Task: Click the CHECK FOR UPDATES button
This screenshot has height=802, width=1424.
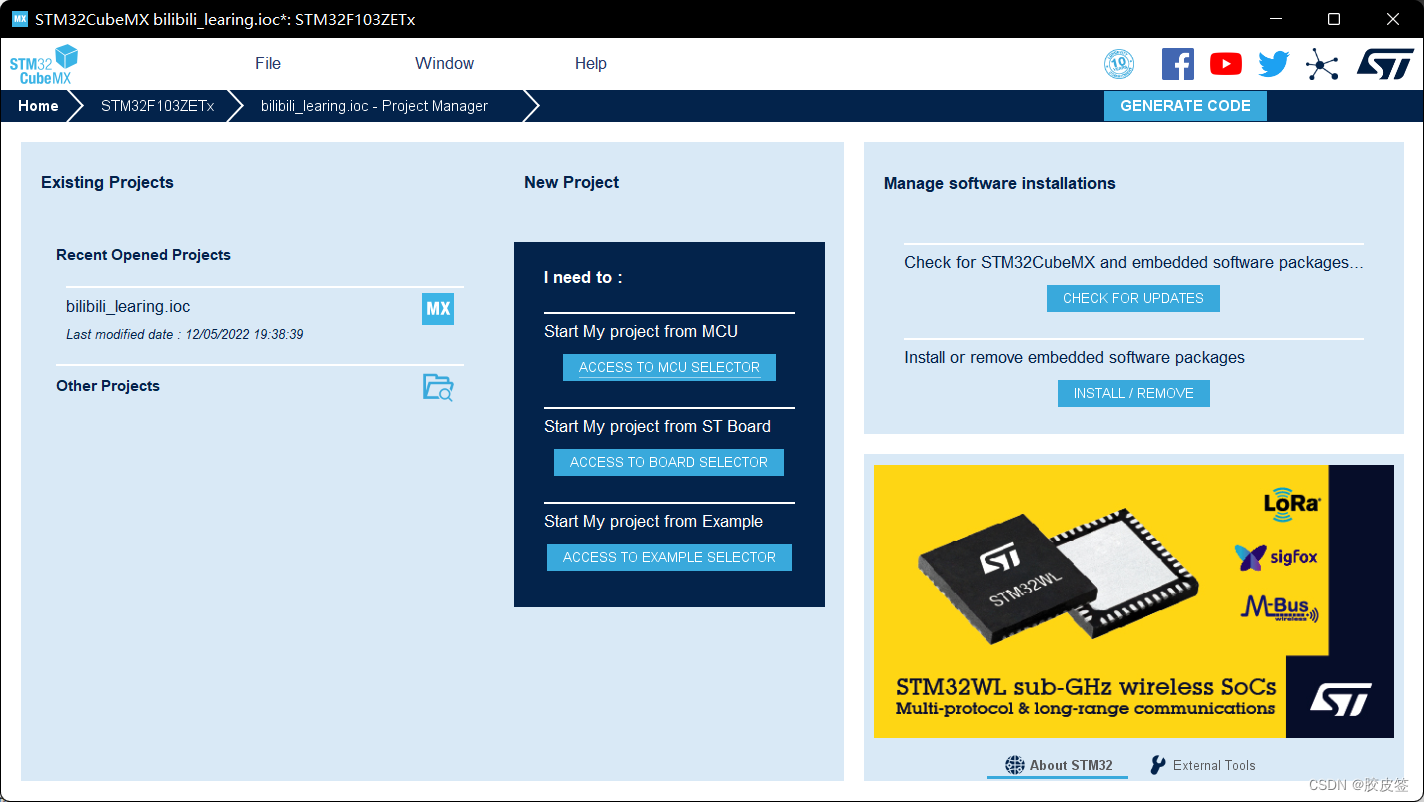Action: (1133, 298)
